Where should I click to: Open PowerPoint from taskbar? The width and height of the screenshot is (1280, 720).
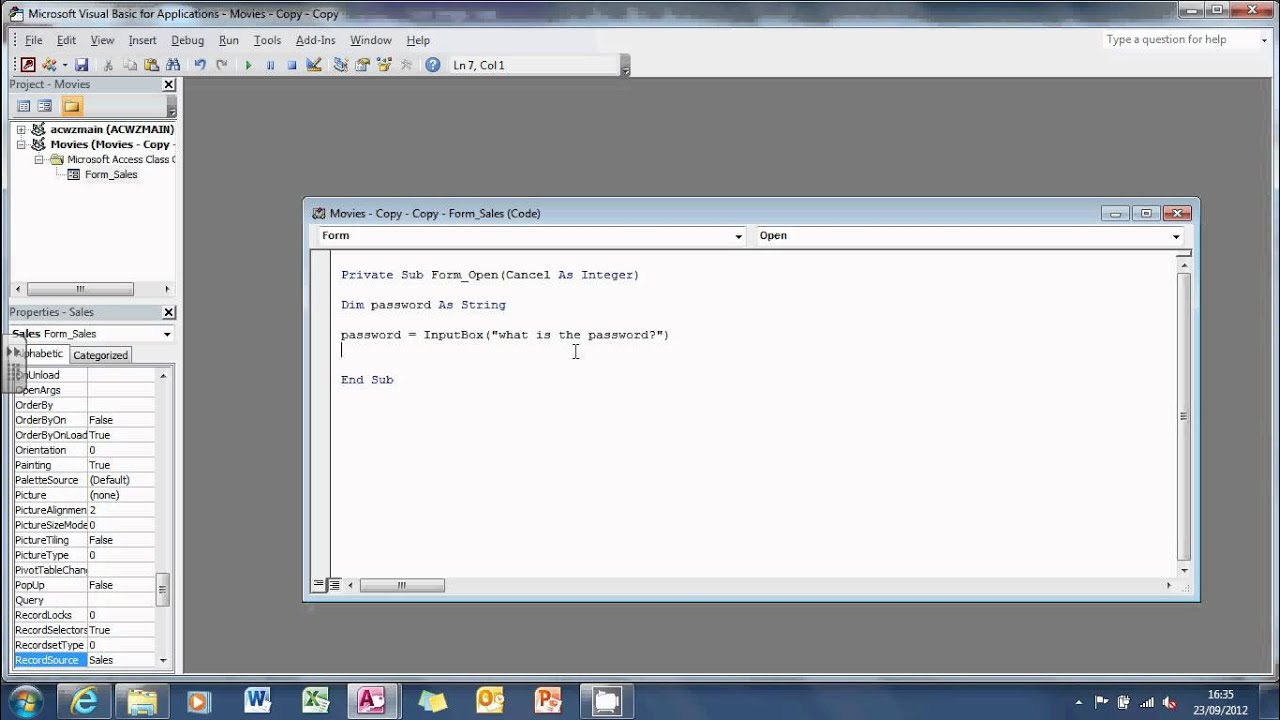(x=549, y=700)
